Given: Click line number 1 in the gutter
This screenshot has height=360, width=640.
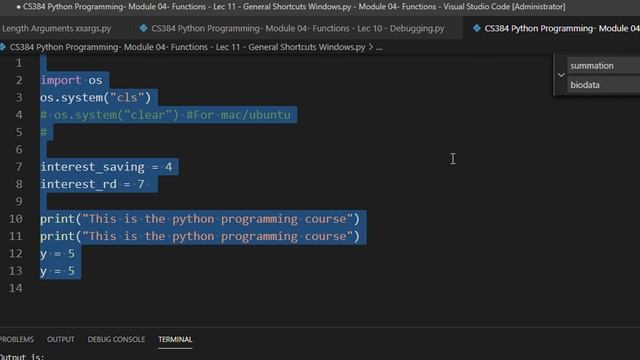Looking at the screenshot, I should click(19, 63).
